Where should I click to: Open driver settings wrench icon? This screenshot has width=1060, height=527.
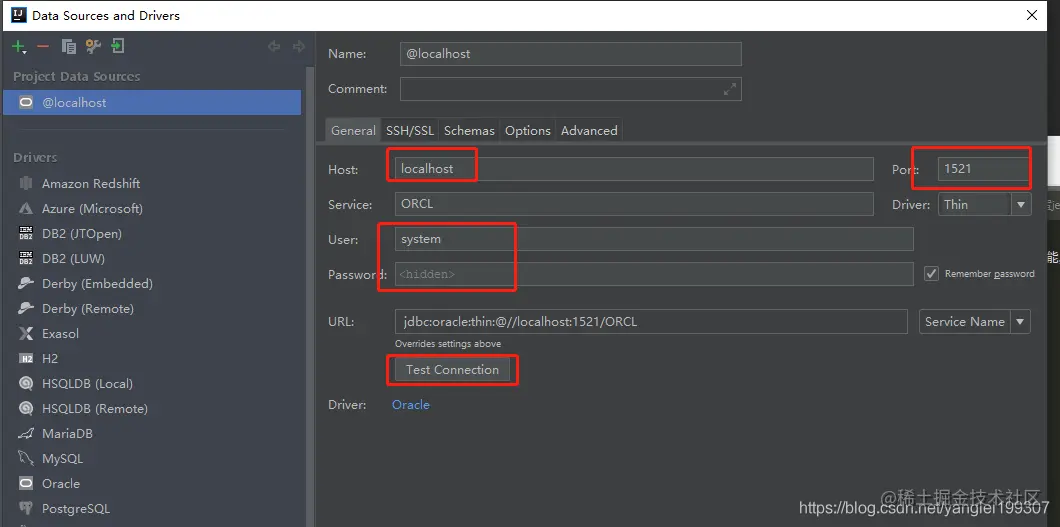click(93, 46)
